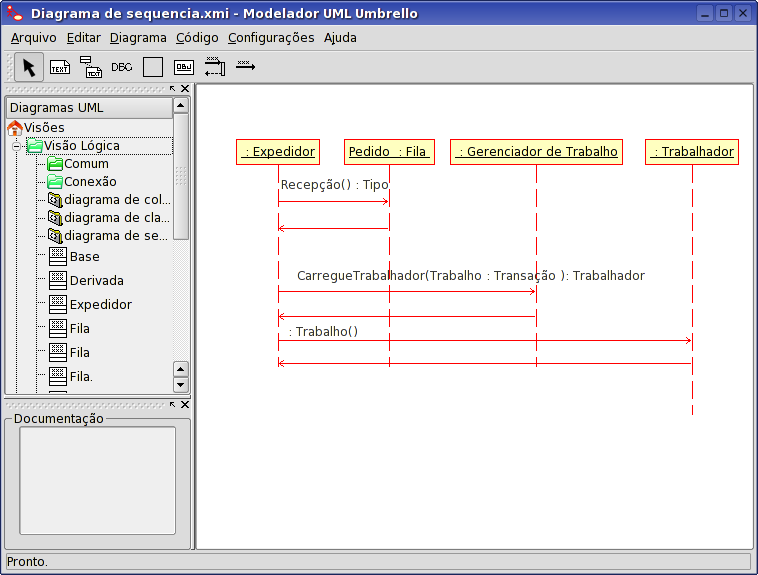
Task: Click the Derivada class icon
Action: [x=58, y=281]
